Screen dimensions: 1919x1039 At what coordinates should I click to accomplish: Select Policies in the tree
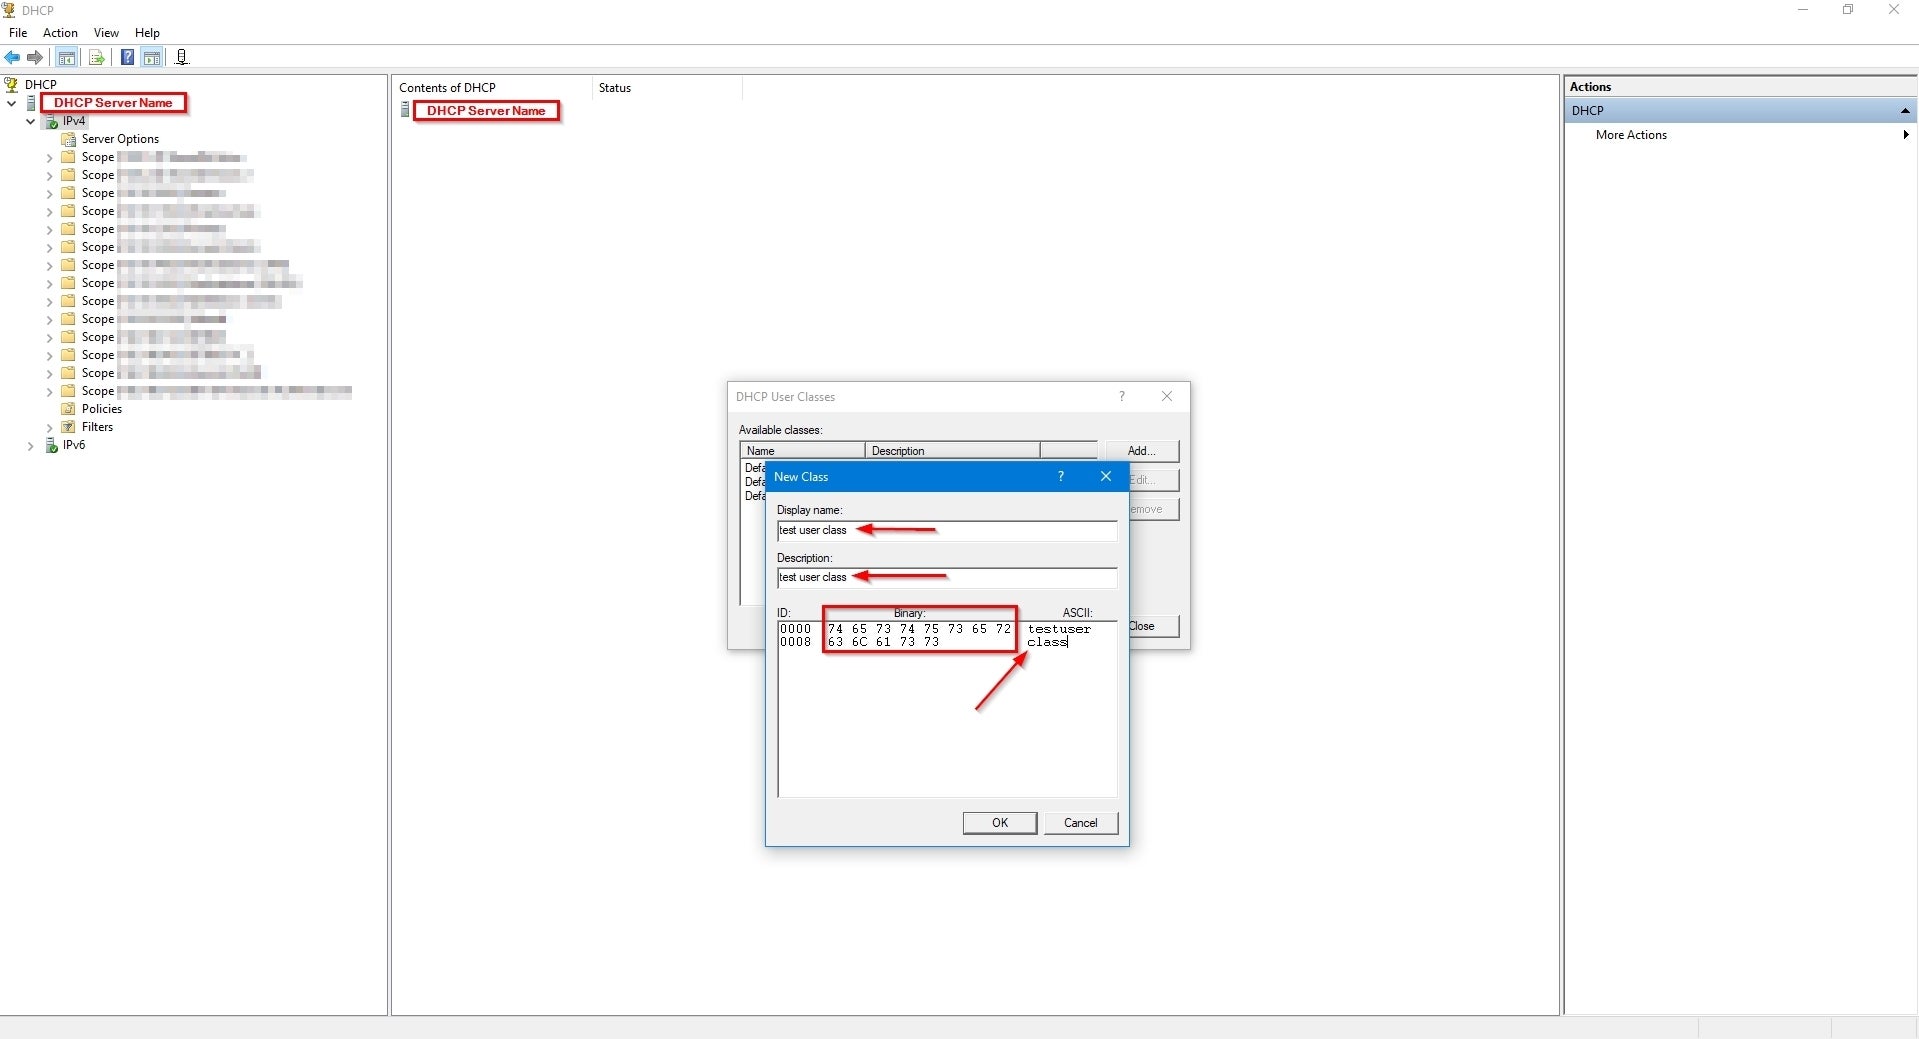tap(102, 409)
